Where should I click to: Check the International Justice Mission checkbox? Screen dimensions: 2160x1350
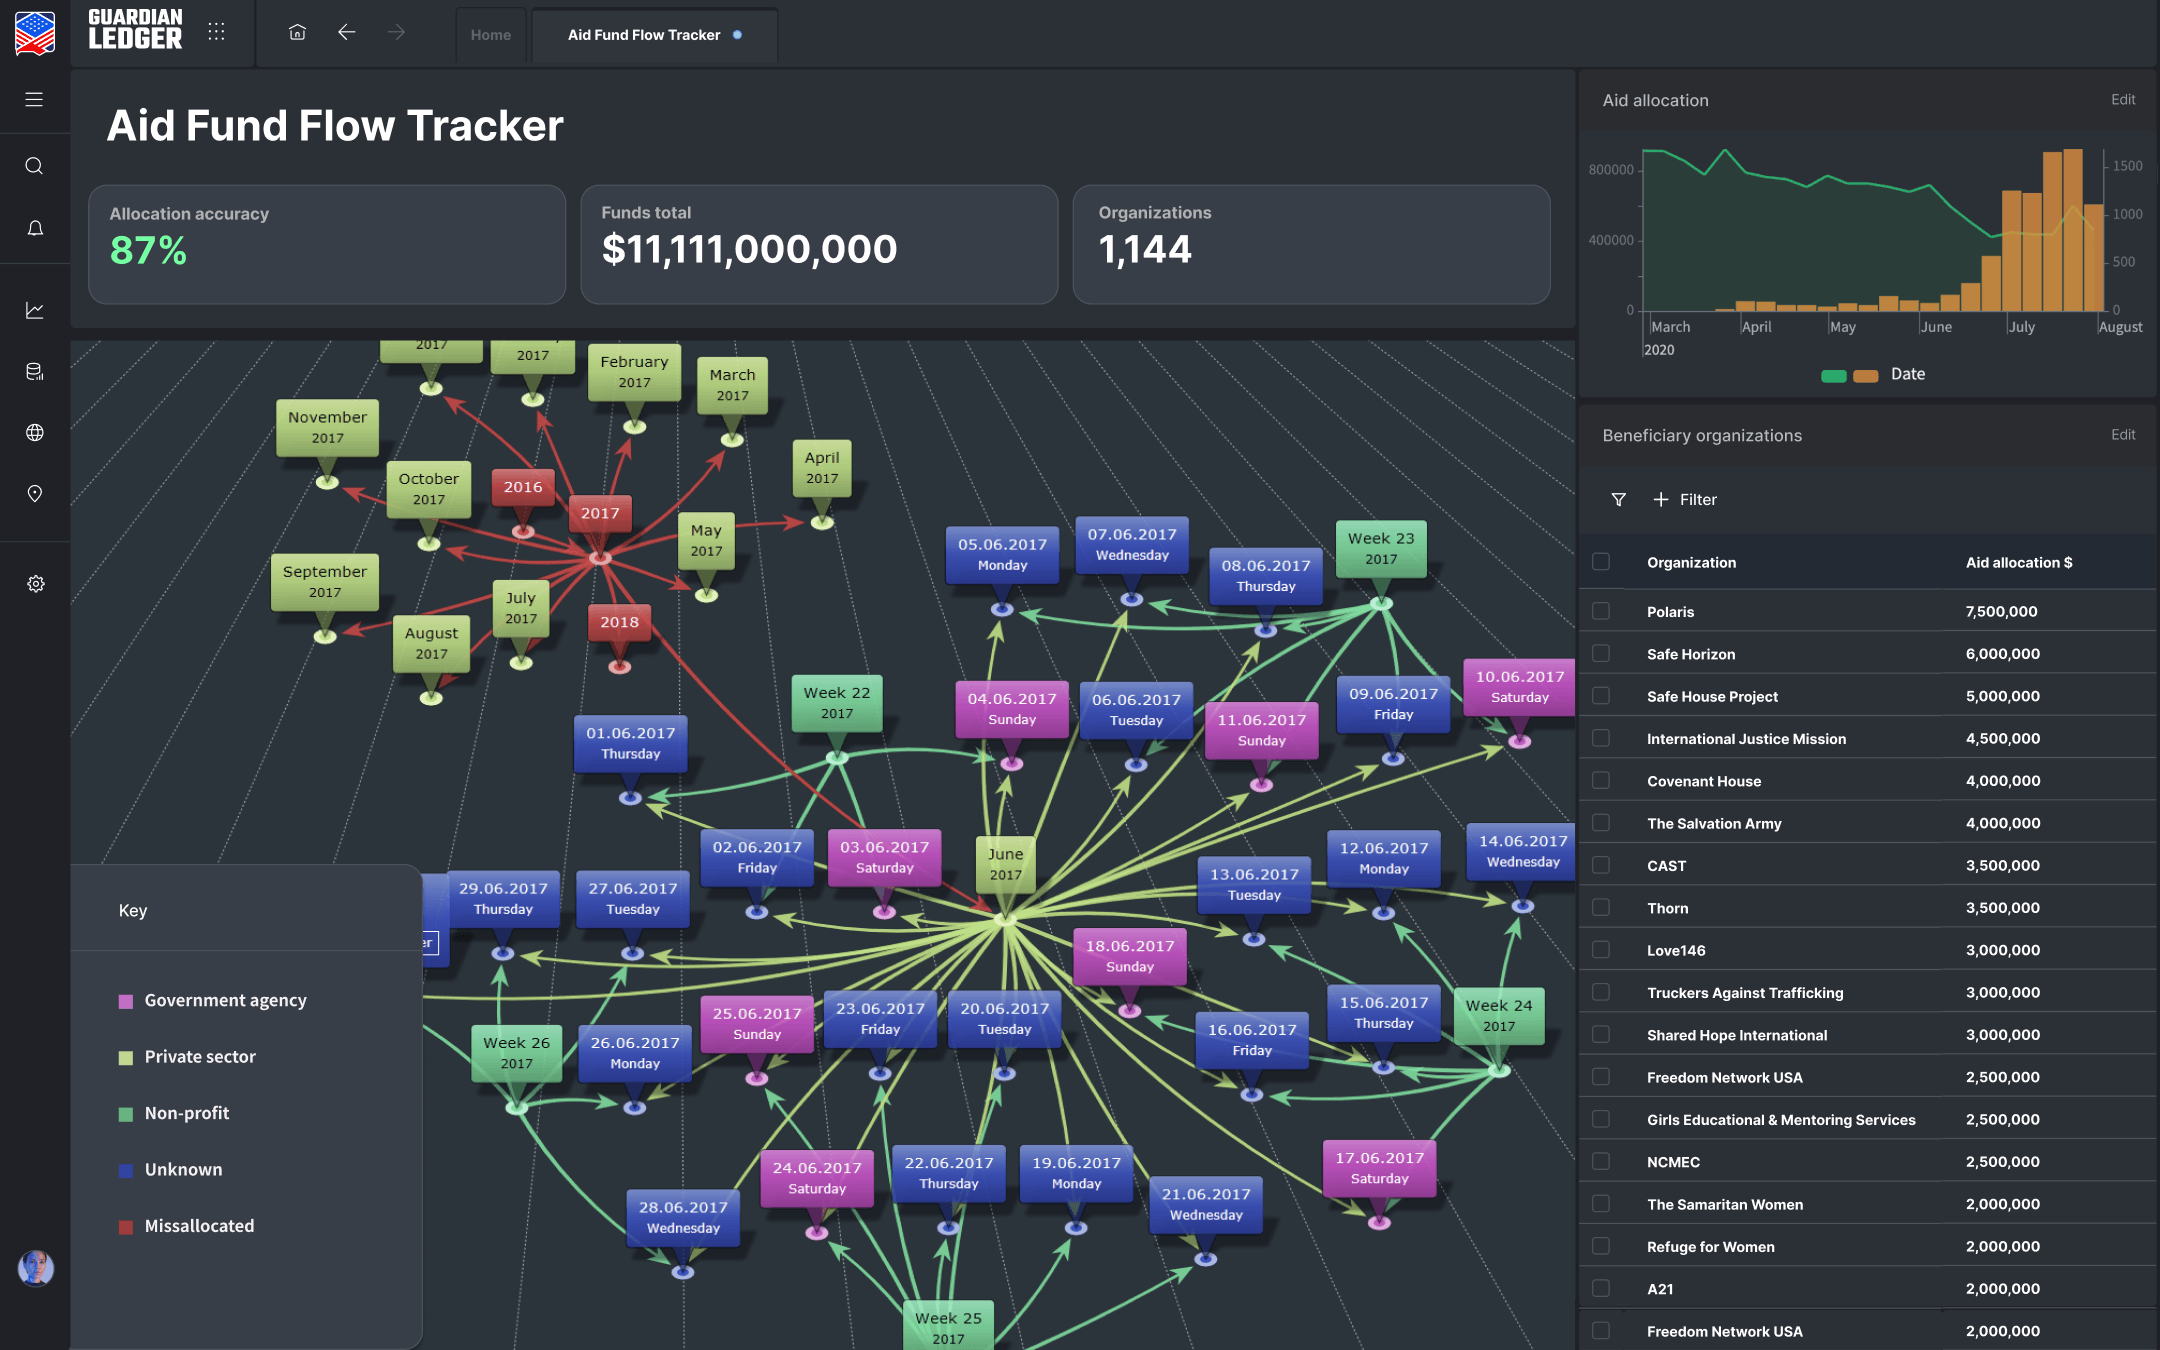point(1601,738)
